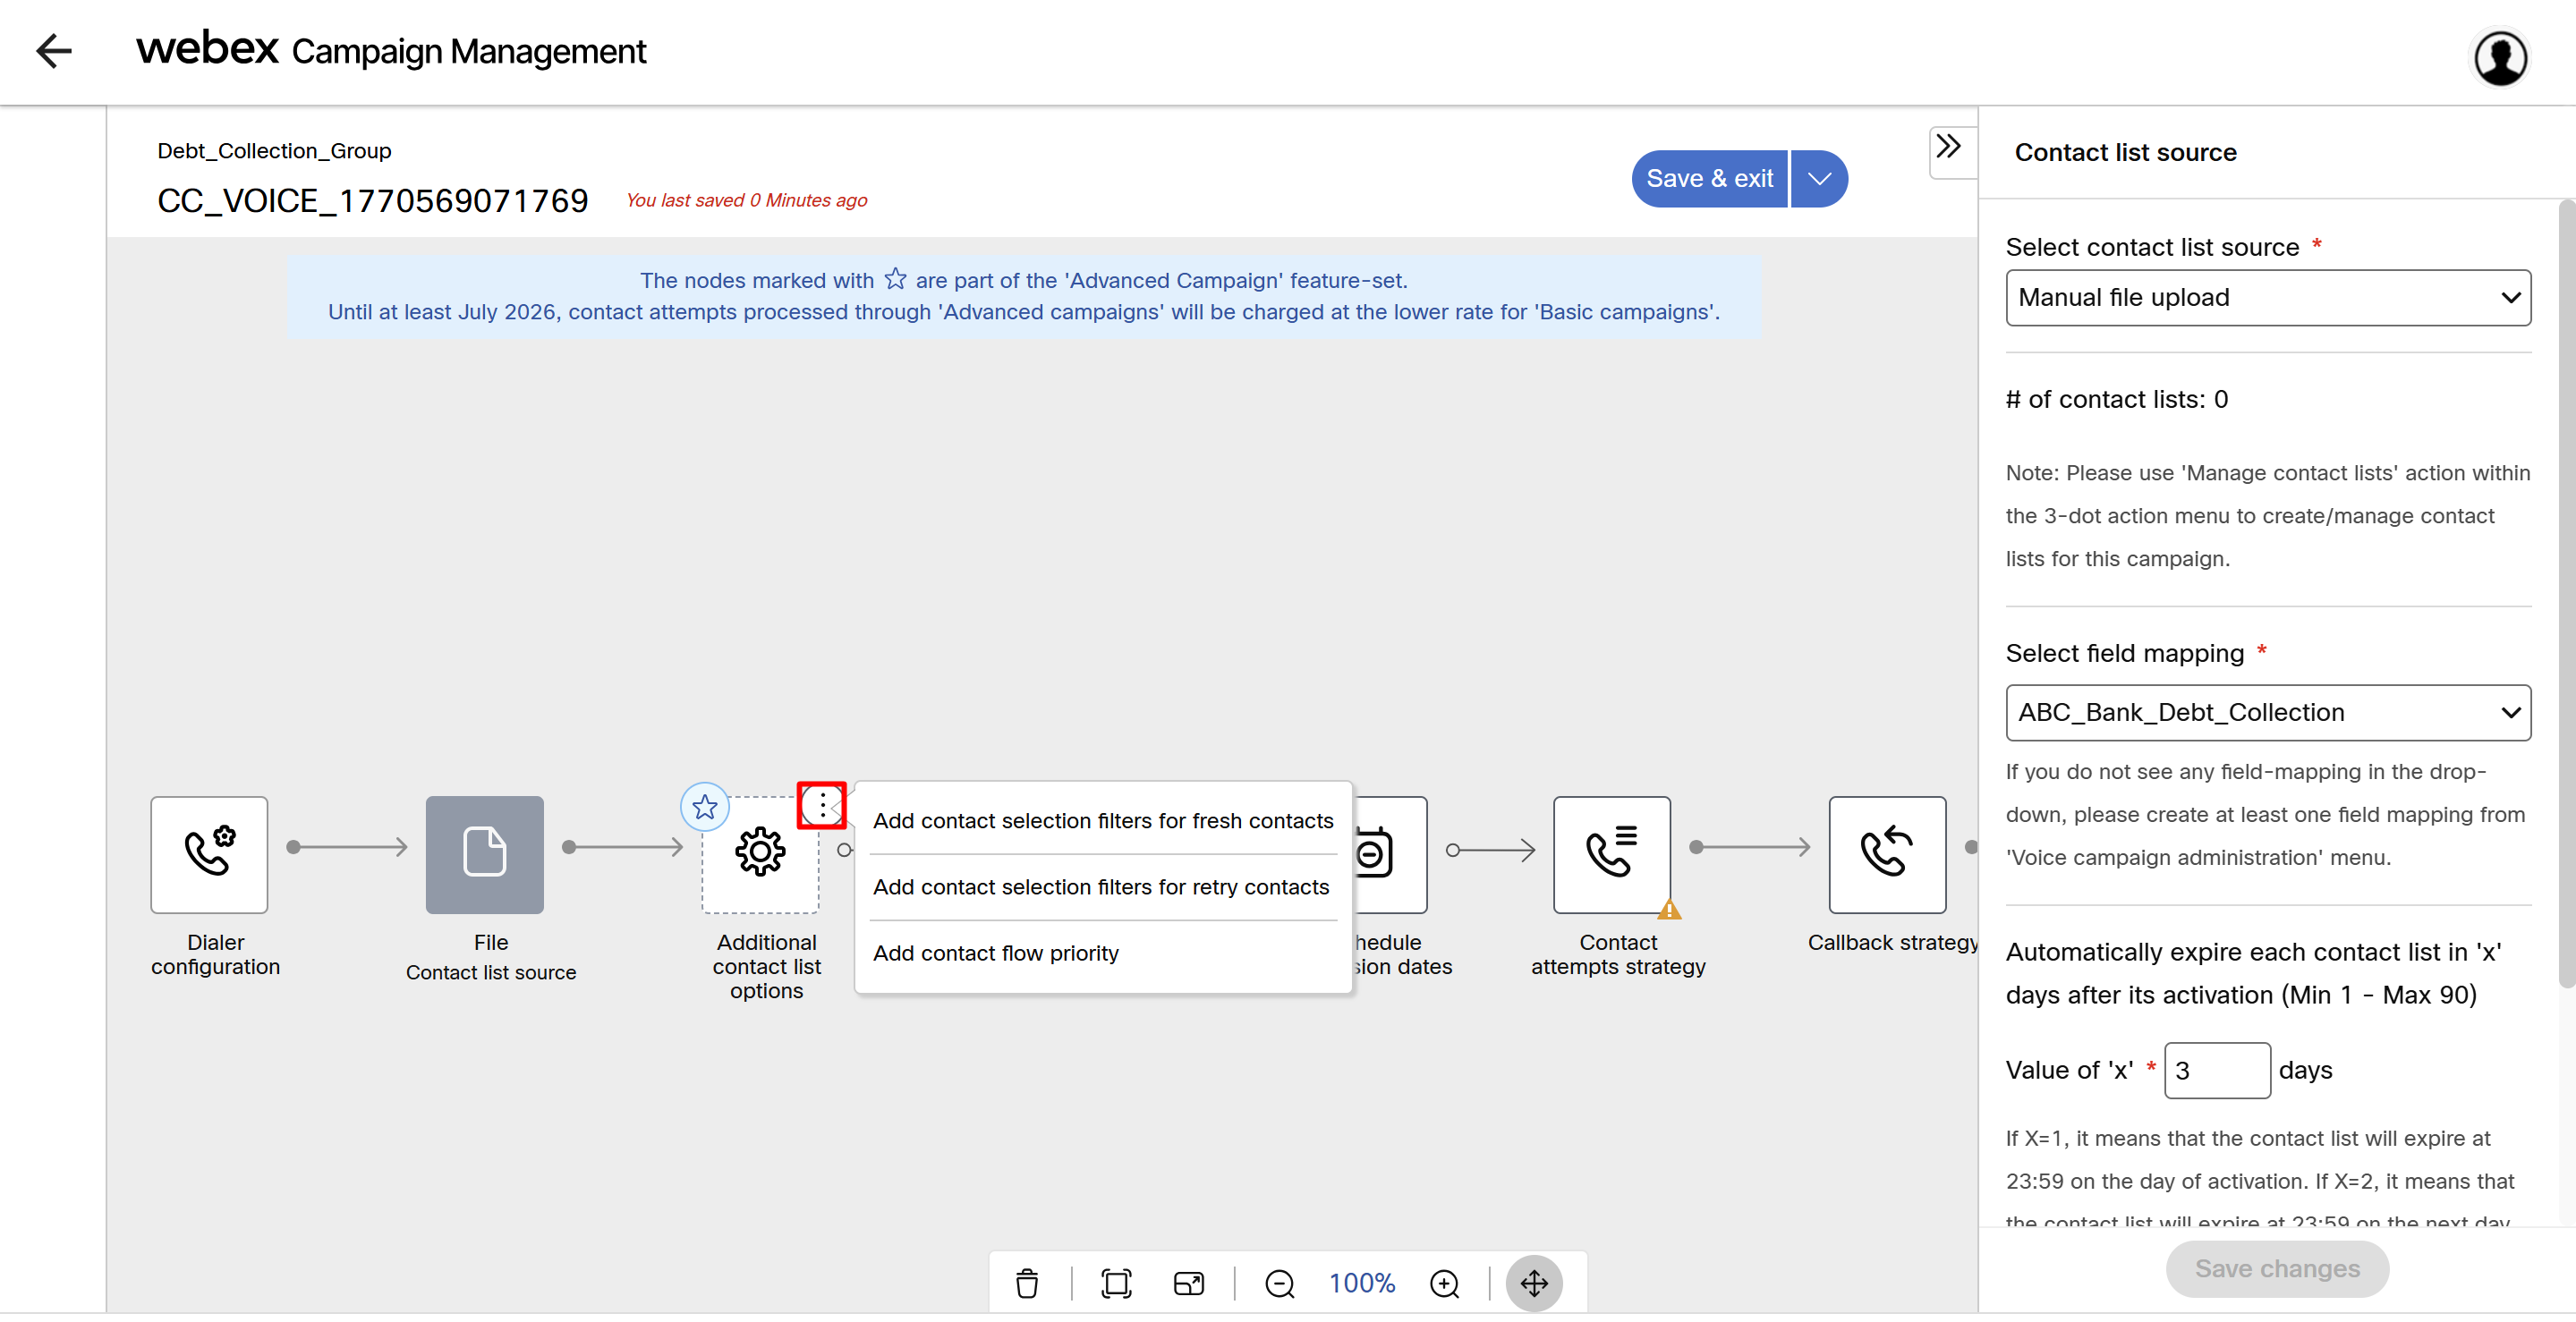Open the user profile avatar
Viewport: 2576px width, 1322px height.
click(2500, 58)
